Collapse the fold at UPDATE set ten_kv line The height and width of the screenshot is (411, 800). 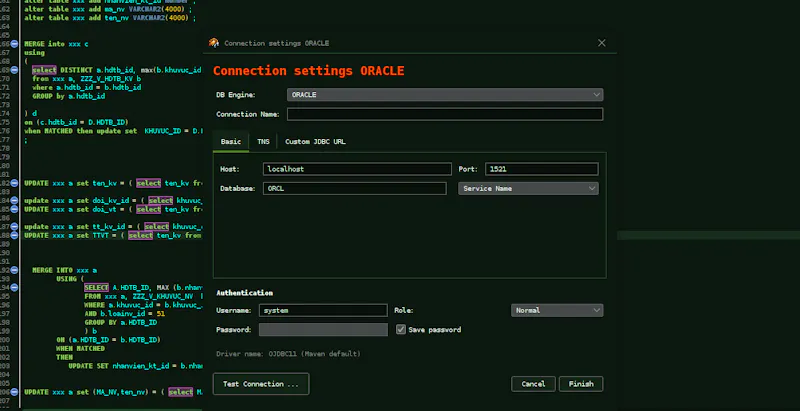click(14, 183)
